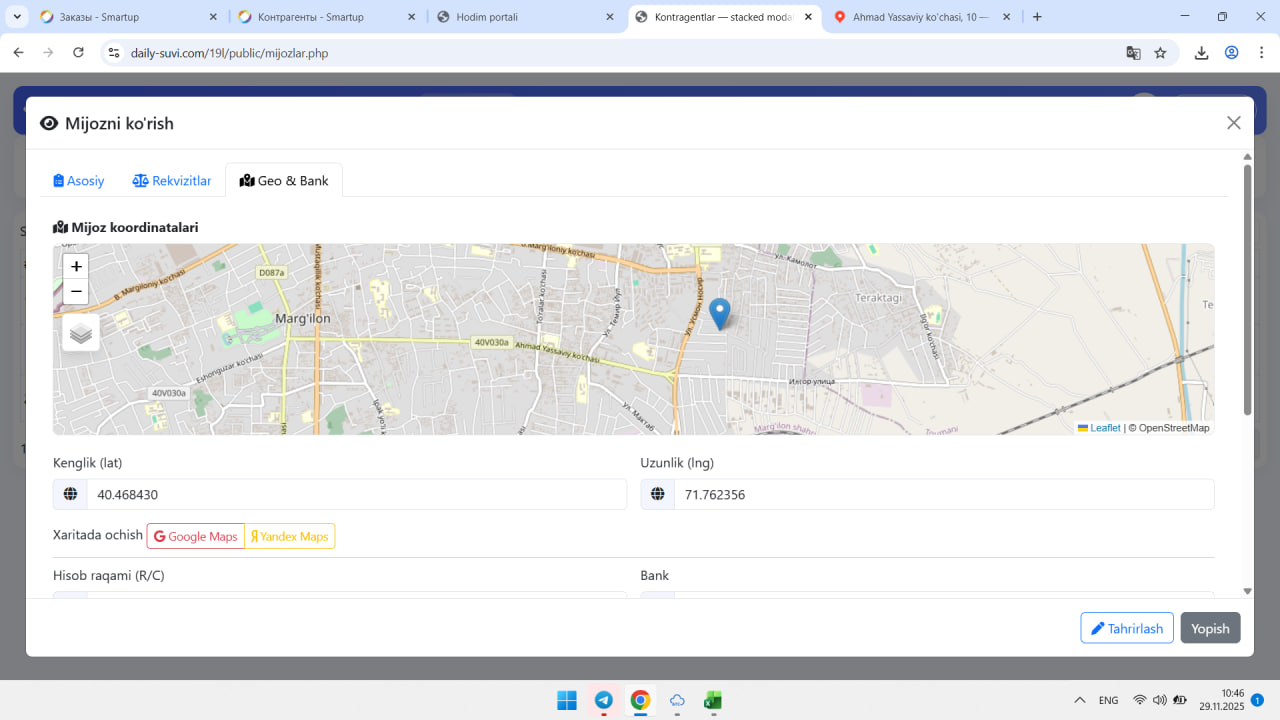Show hidden system tray icons
This screenshot has height=720, width=1280.
click(1080, 700)
